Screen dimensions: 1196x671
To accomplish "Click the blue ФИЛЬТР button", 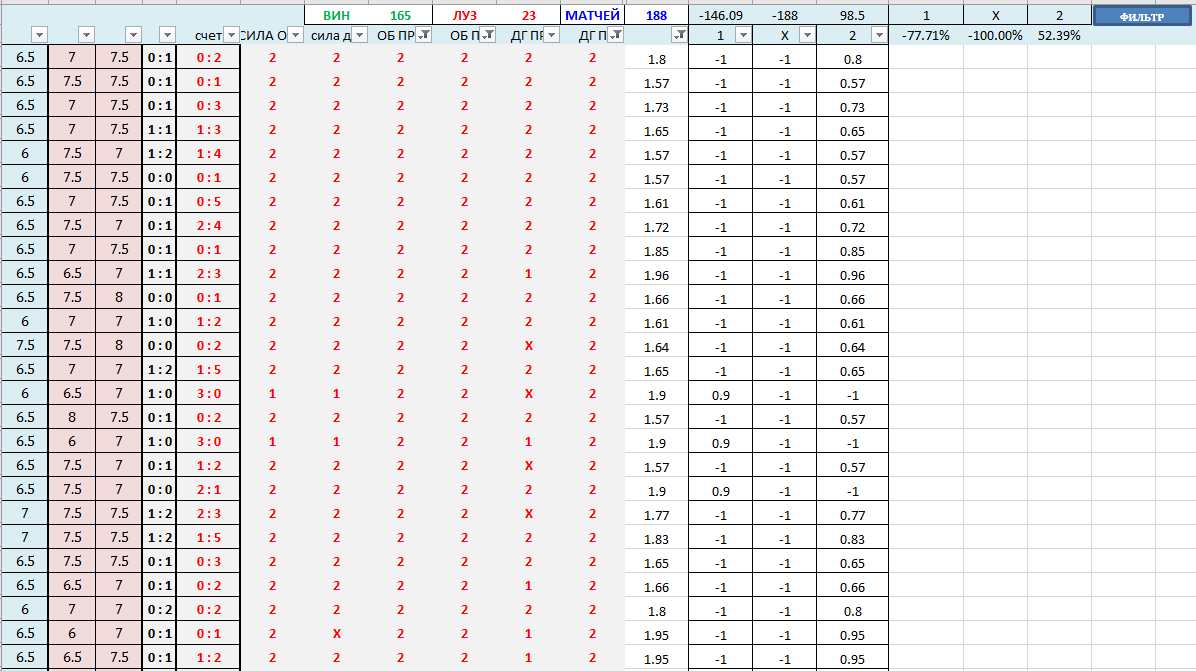I will tap(1142, 16).
